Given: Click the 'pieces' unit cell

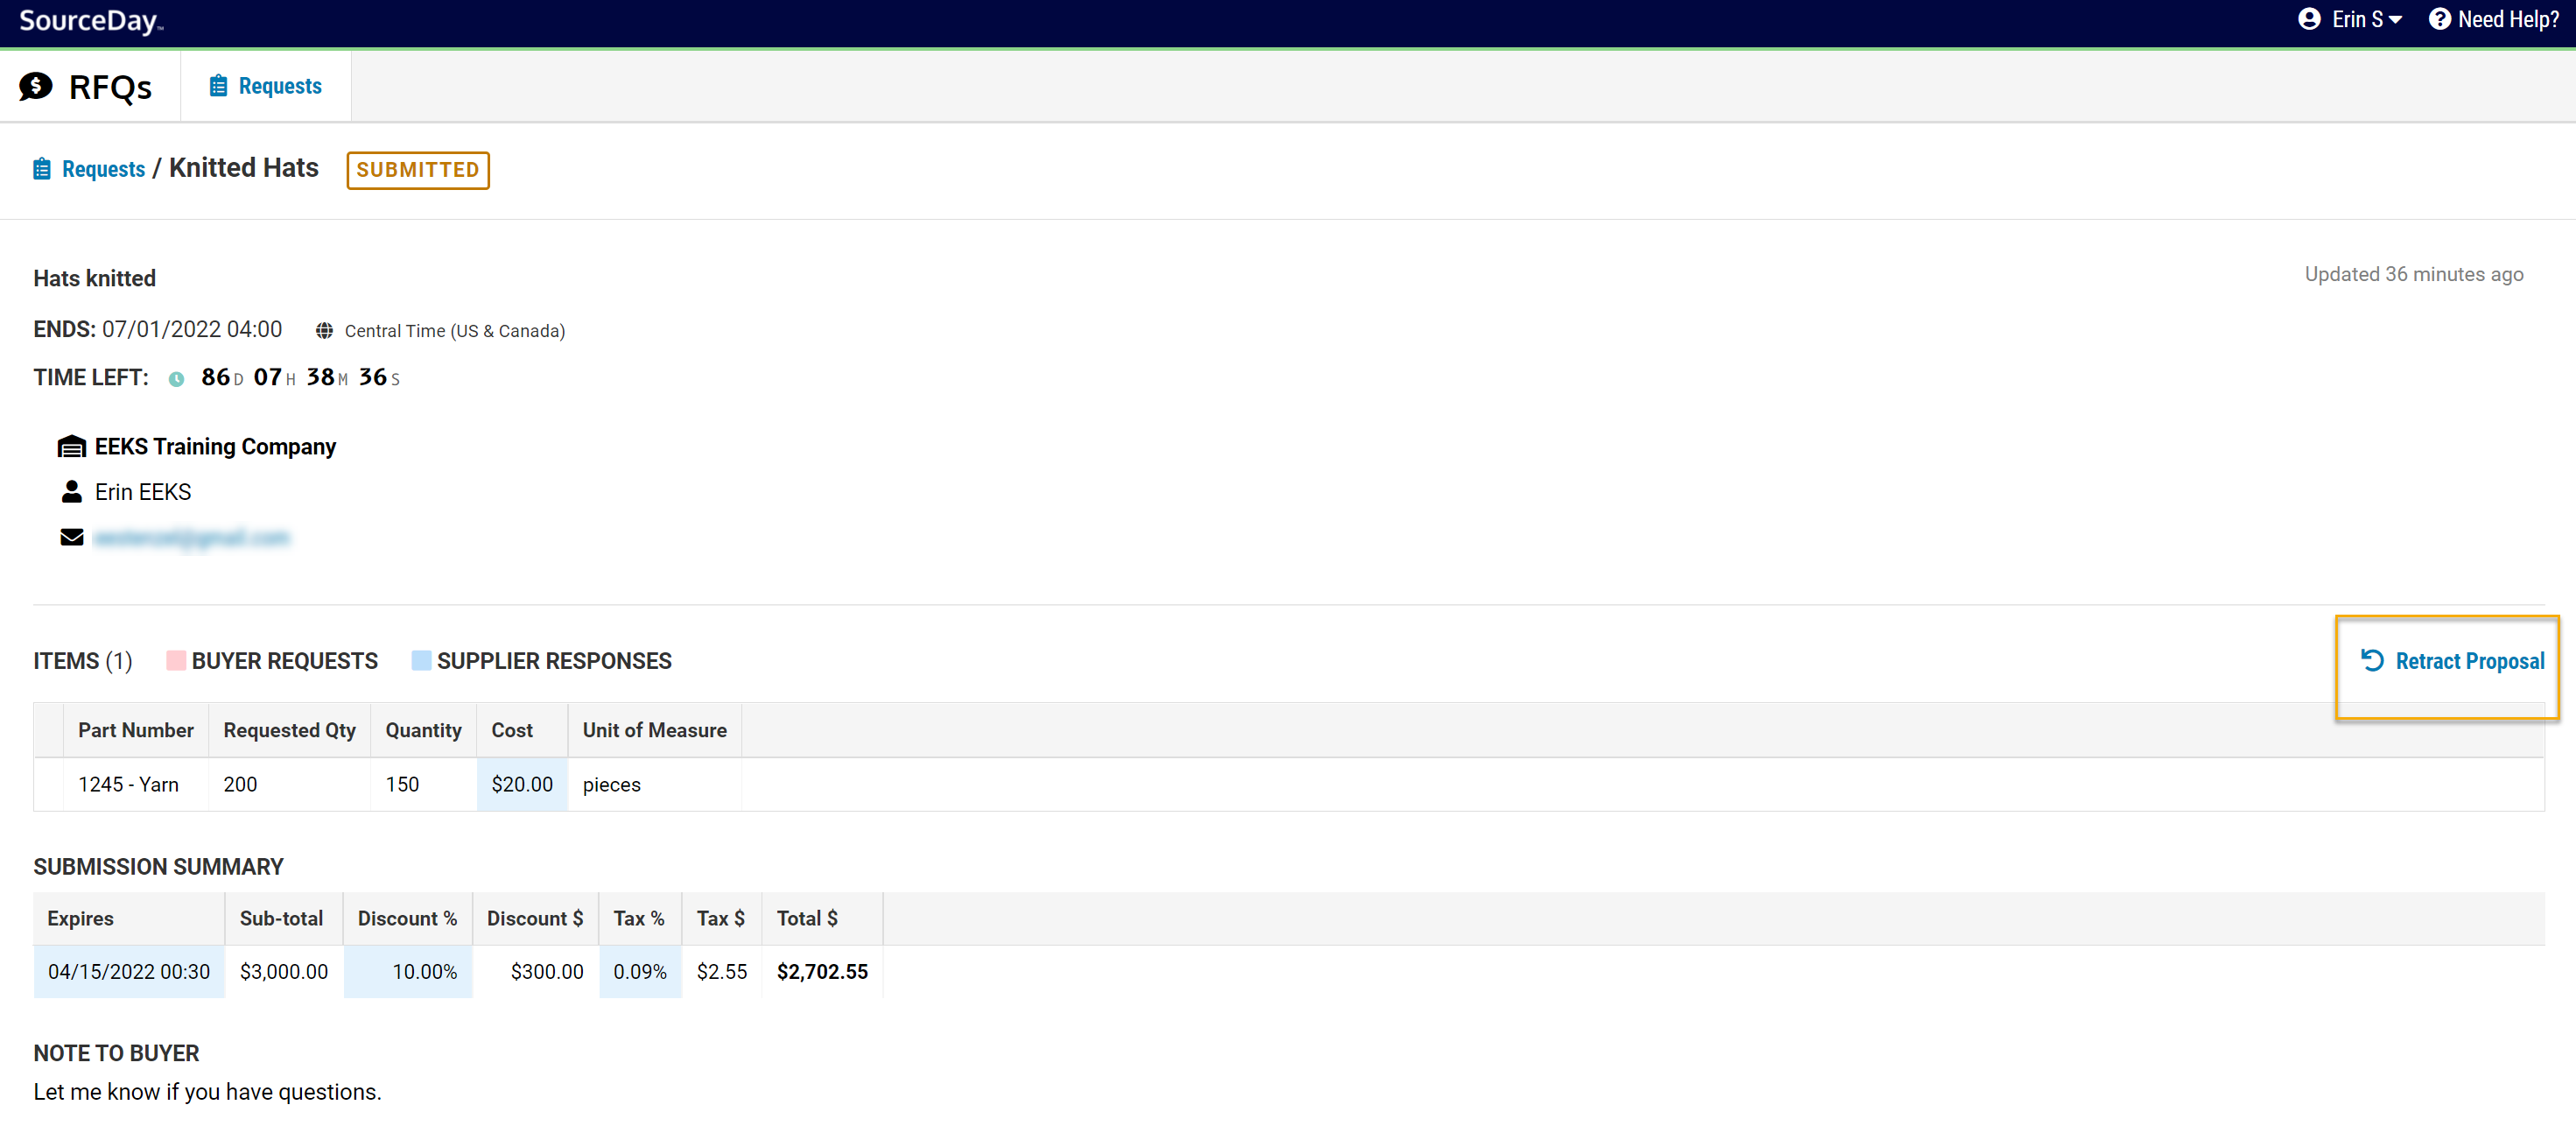Looking at the screenshot, I should coord(654,784).
